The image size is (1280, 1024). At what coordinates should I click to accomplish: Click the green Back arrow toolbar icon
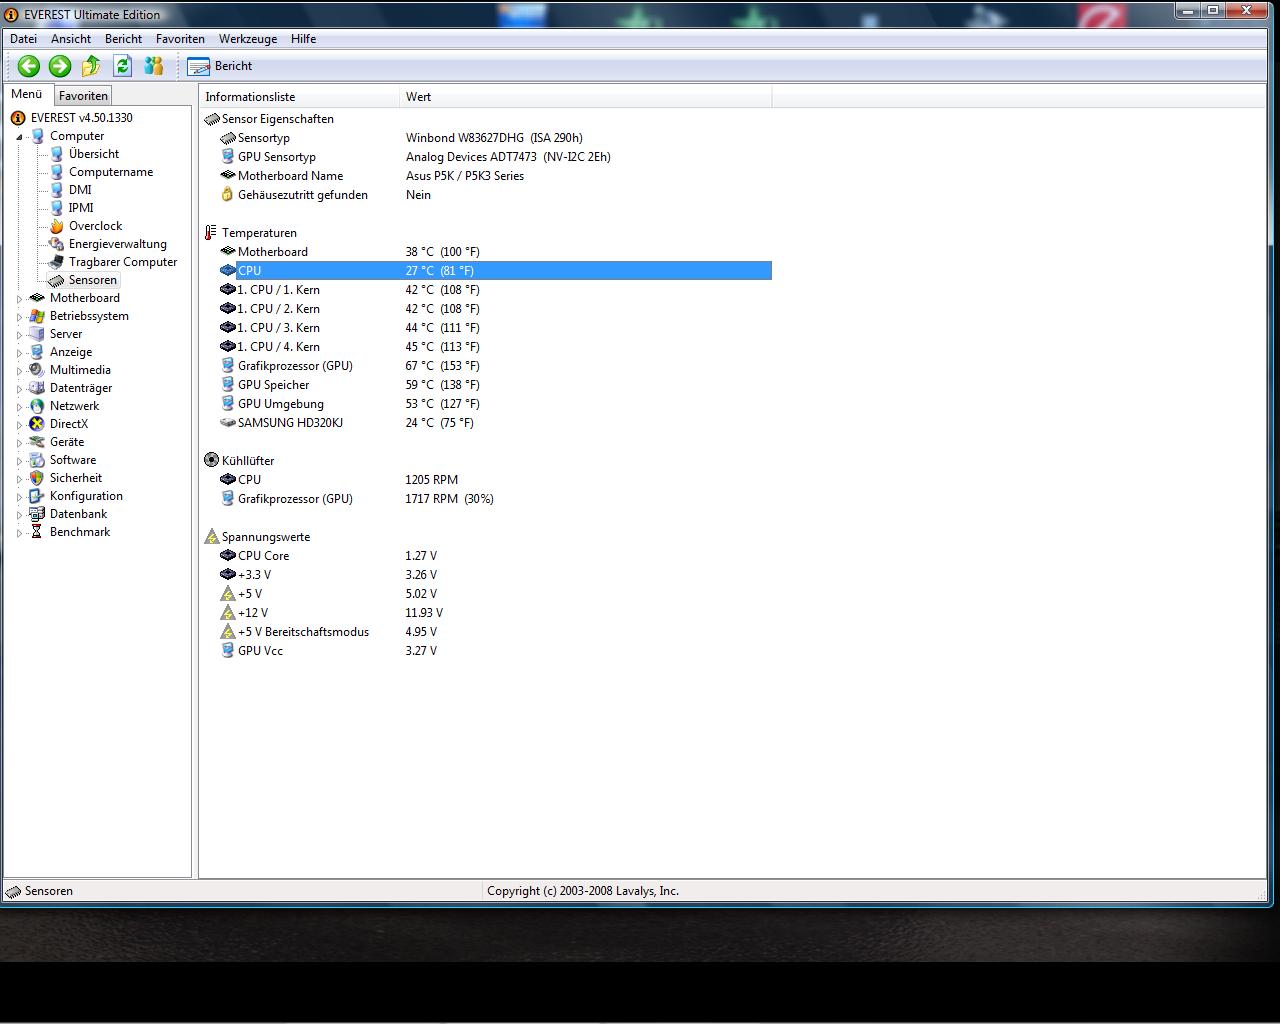pos(28,66)
